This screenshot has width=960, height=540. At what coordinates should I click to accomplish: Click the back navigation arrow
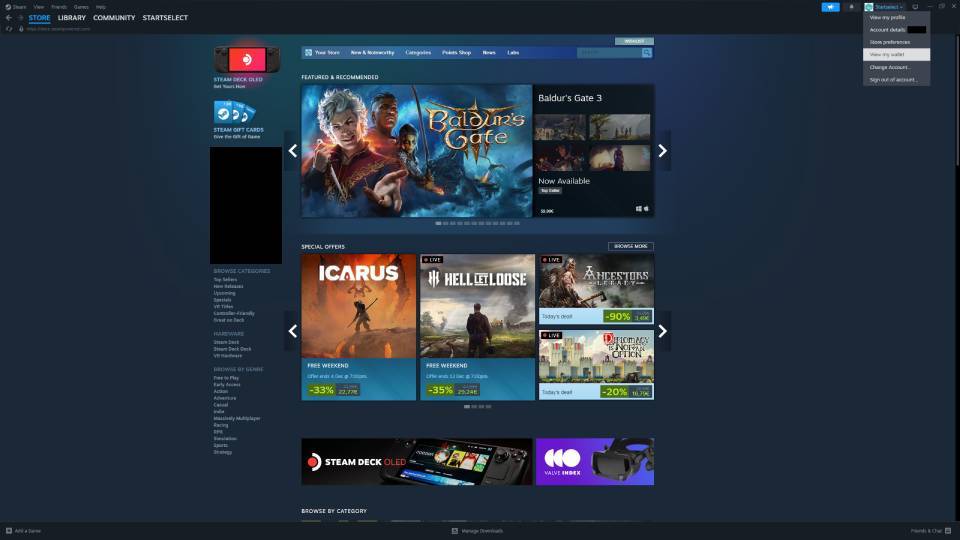point(9,18)
